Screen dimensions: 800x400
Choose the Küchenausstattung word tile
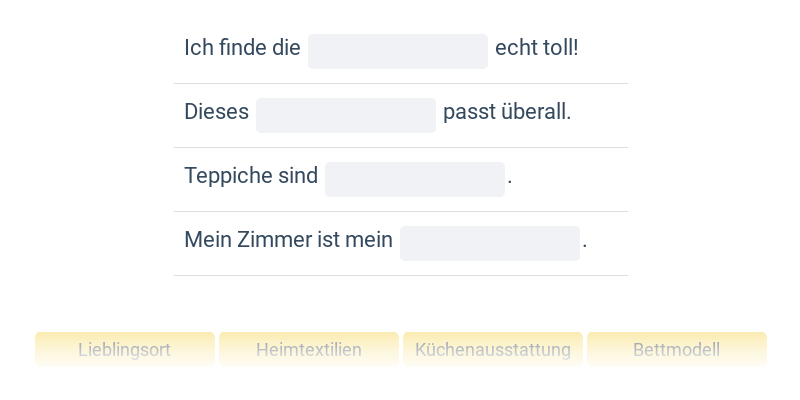click(493, 349)
